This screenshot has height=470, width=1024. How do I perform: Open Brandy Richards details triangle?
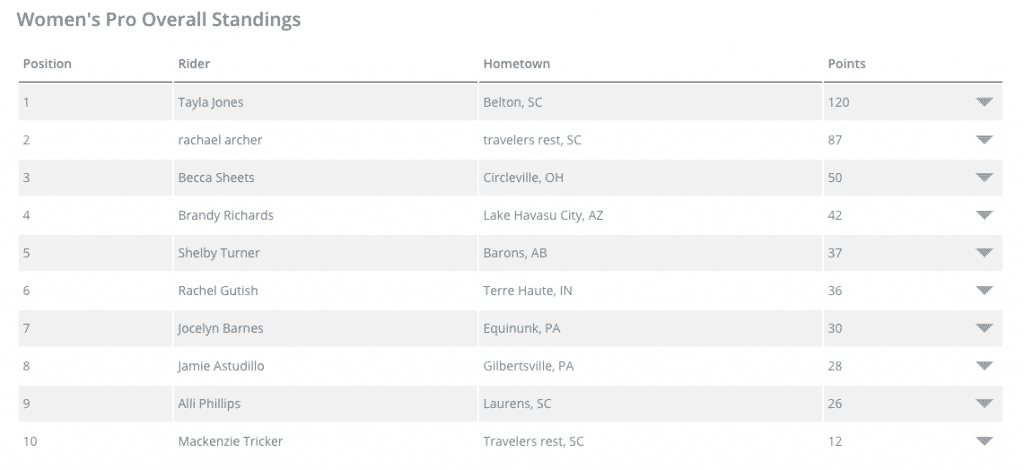tap(984, 215)
